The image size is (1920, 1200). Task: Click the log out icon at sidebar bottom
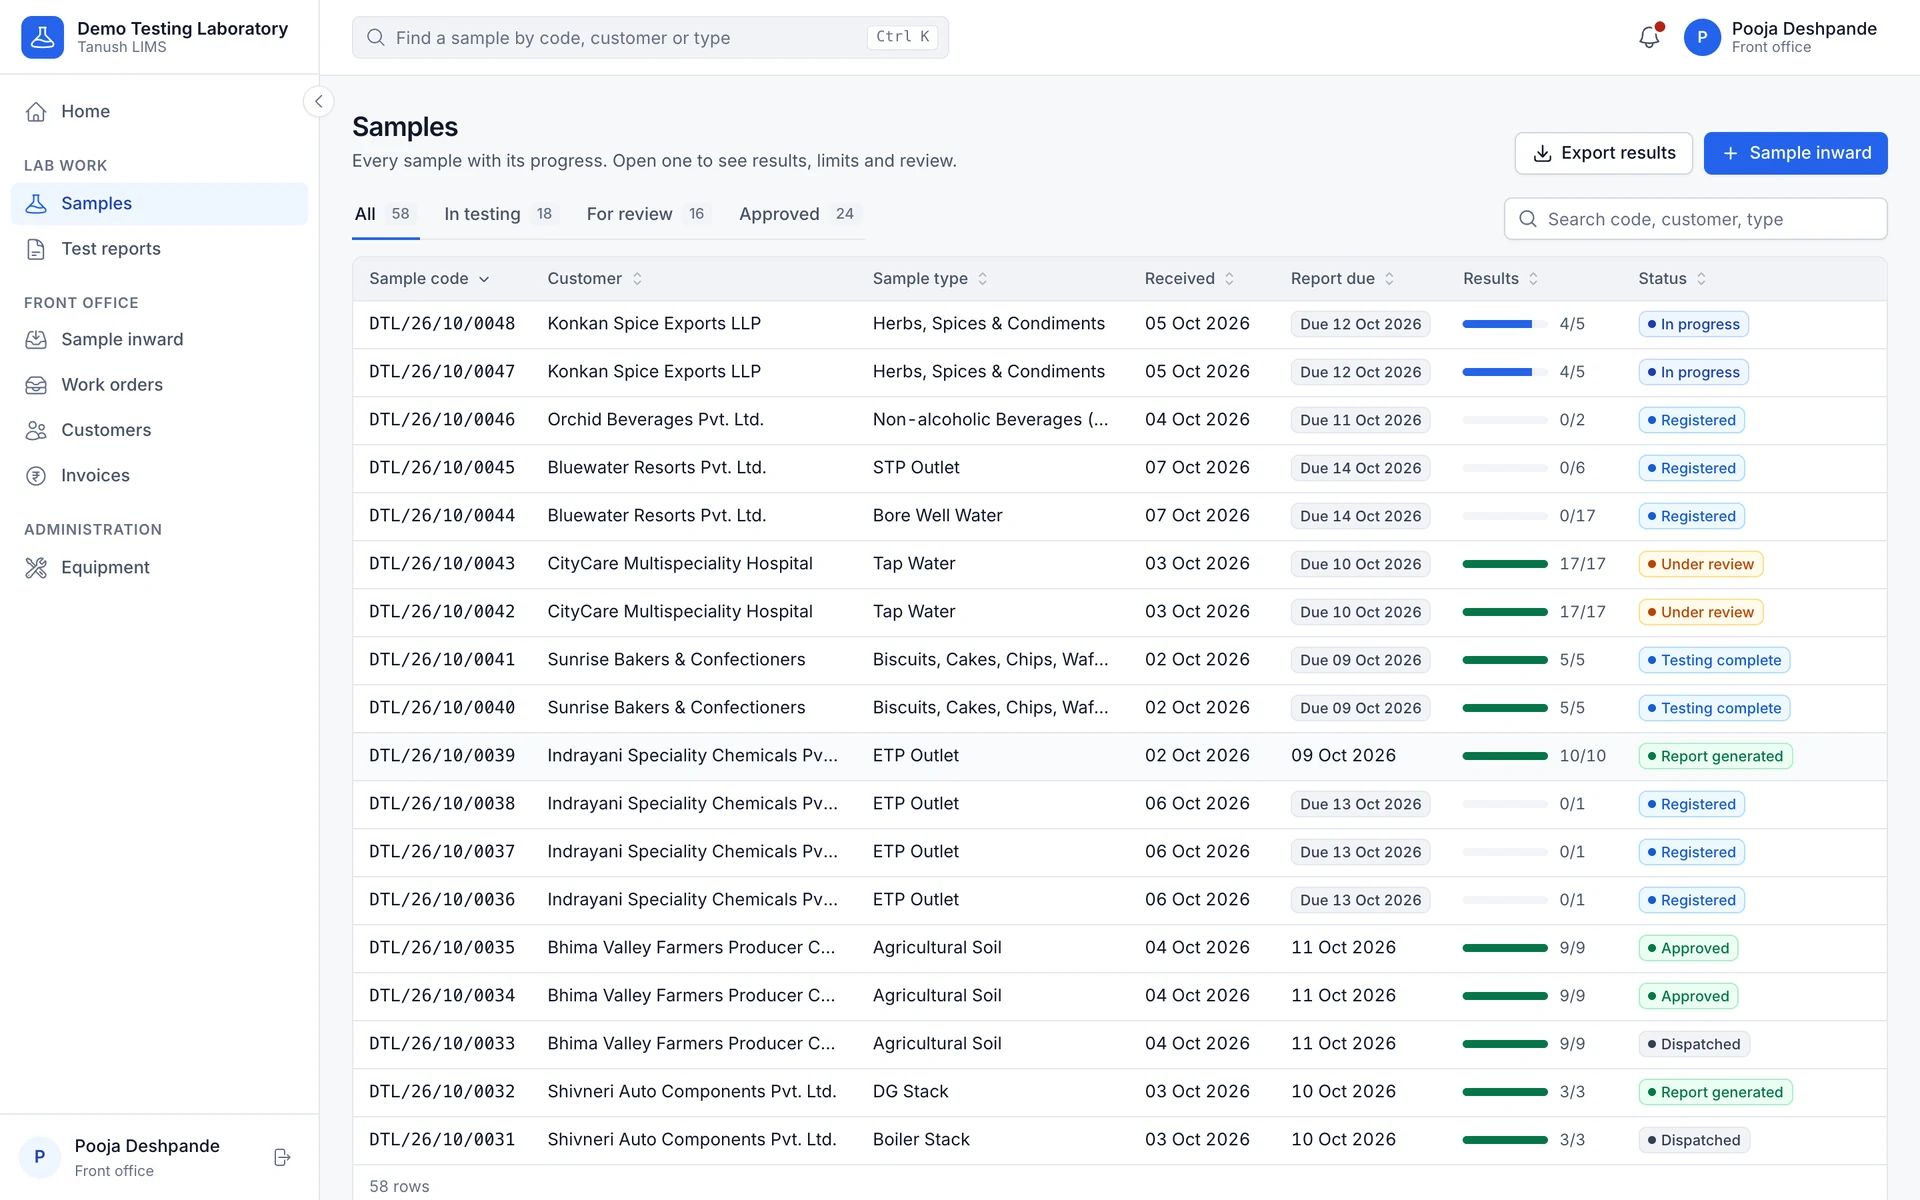coord(282,1157)
